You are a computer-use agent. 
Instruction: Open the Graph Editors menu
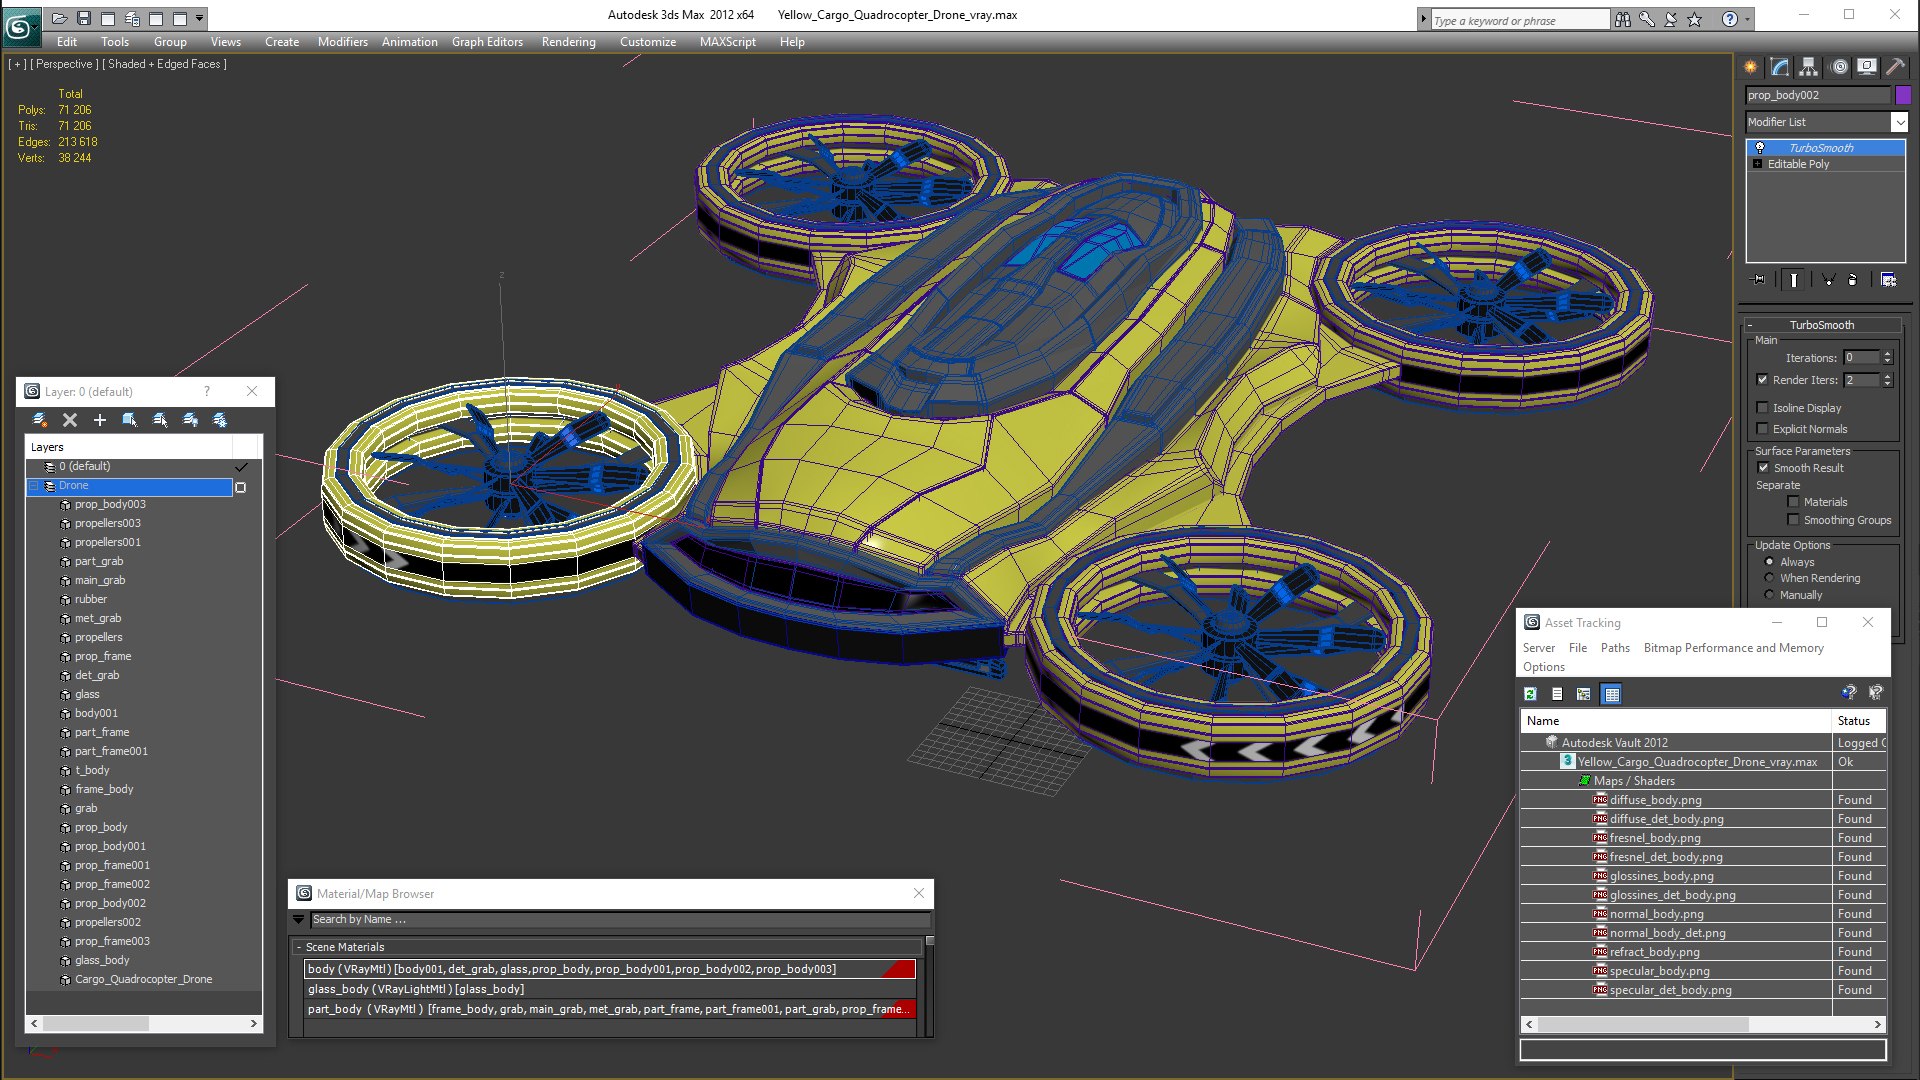[487, 42]
